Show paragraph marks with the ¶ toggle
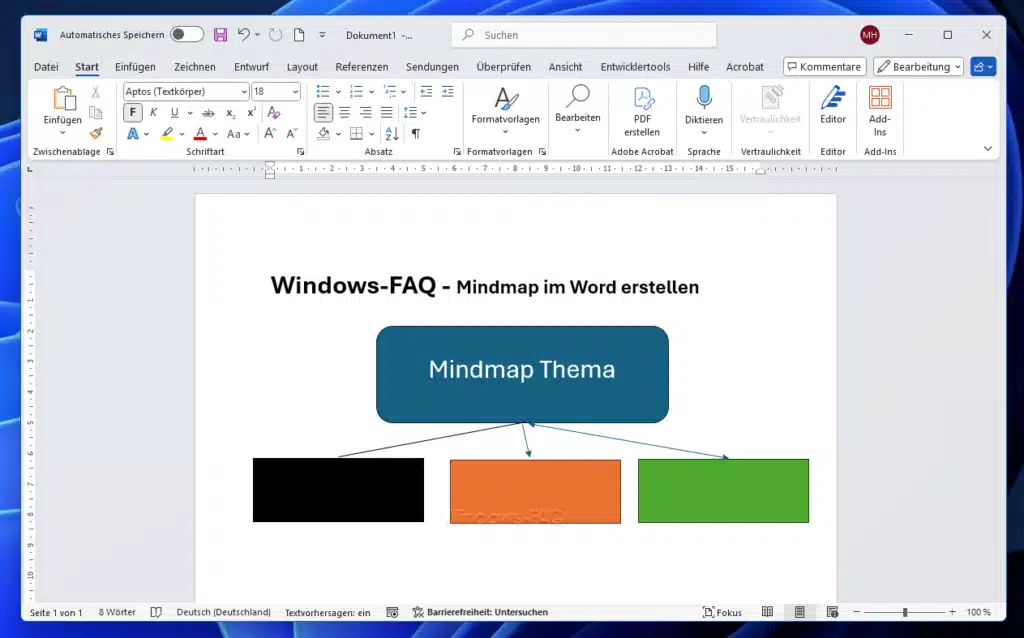1024x638 pixels. 417,133
